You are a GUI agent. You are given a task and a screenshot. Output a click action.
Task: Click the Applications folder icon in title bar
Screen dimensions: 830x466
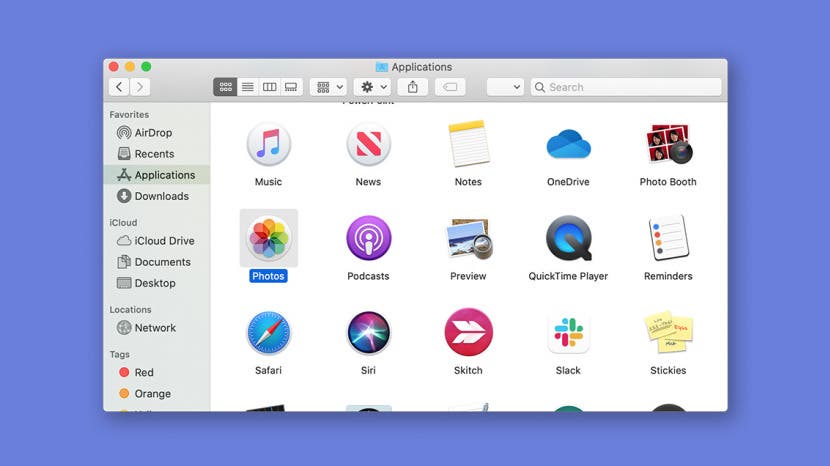[x=382, y=67]
